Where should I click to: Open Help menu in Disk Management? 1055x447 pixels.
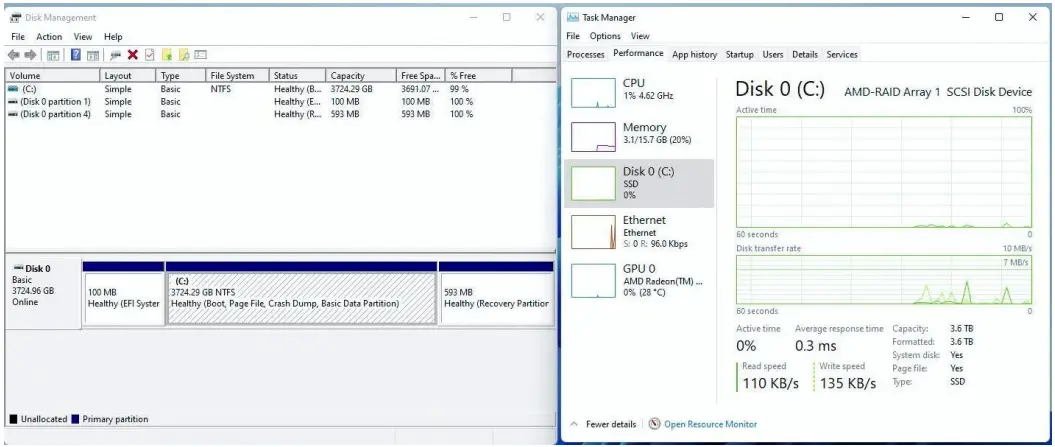pos(113,37)
